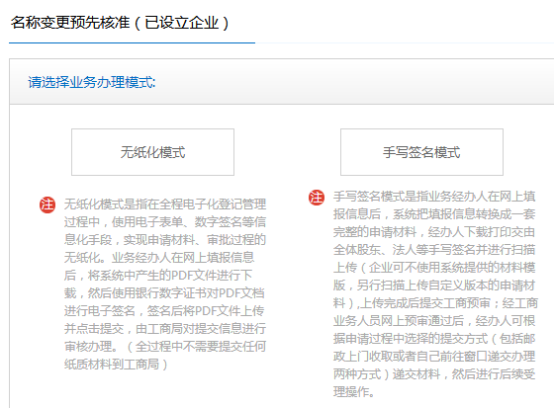Click the 请选择业务办理模式 header text

tap(92, 82)
